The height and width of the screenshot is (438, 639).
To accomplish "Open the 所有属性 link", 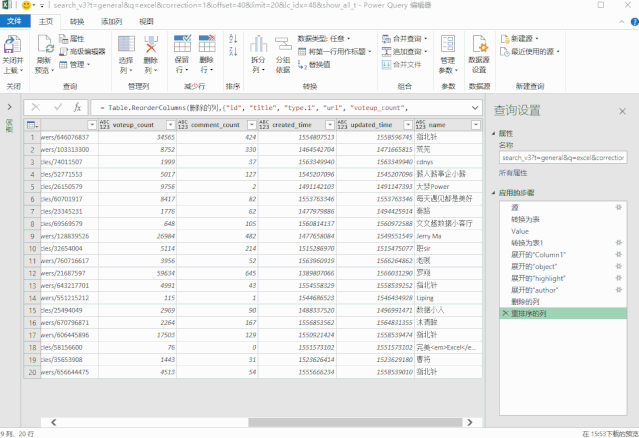I will [x=513, y=173].
